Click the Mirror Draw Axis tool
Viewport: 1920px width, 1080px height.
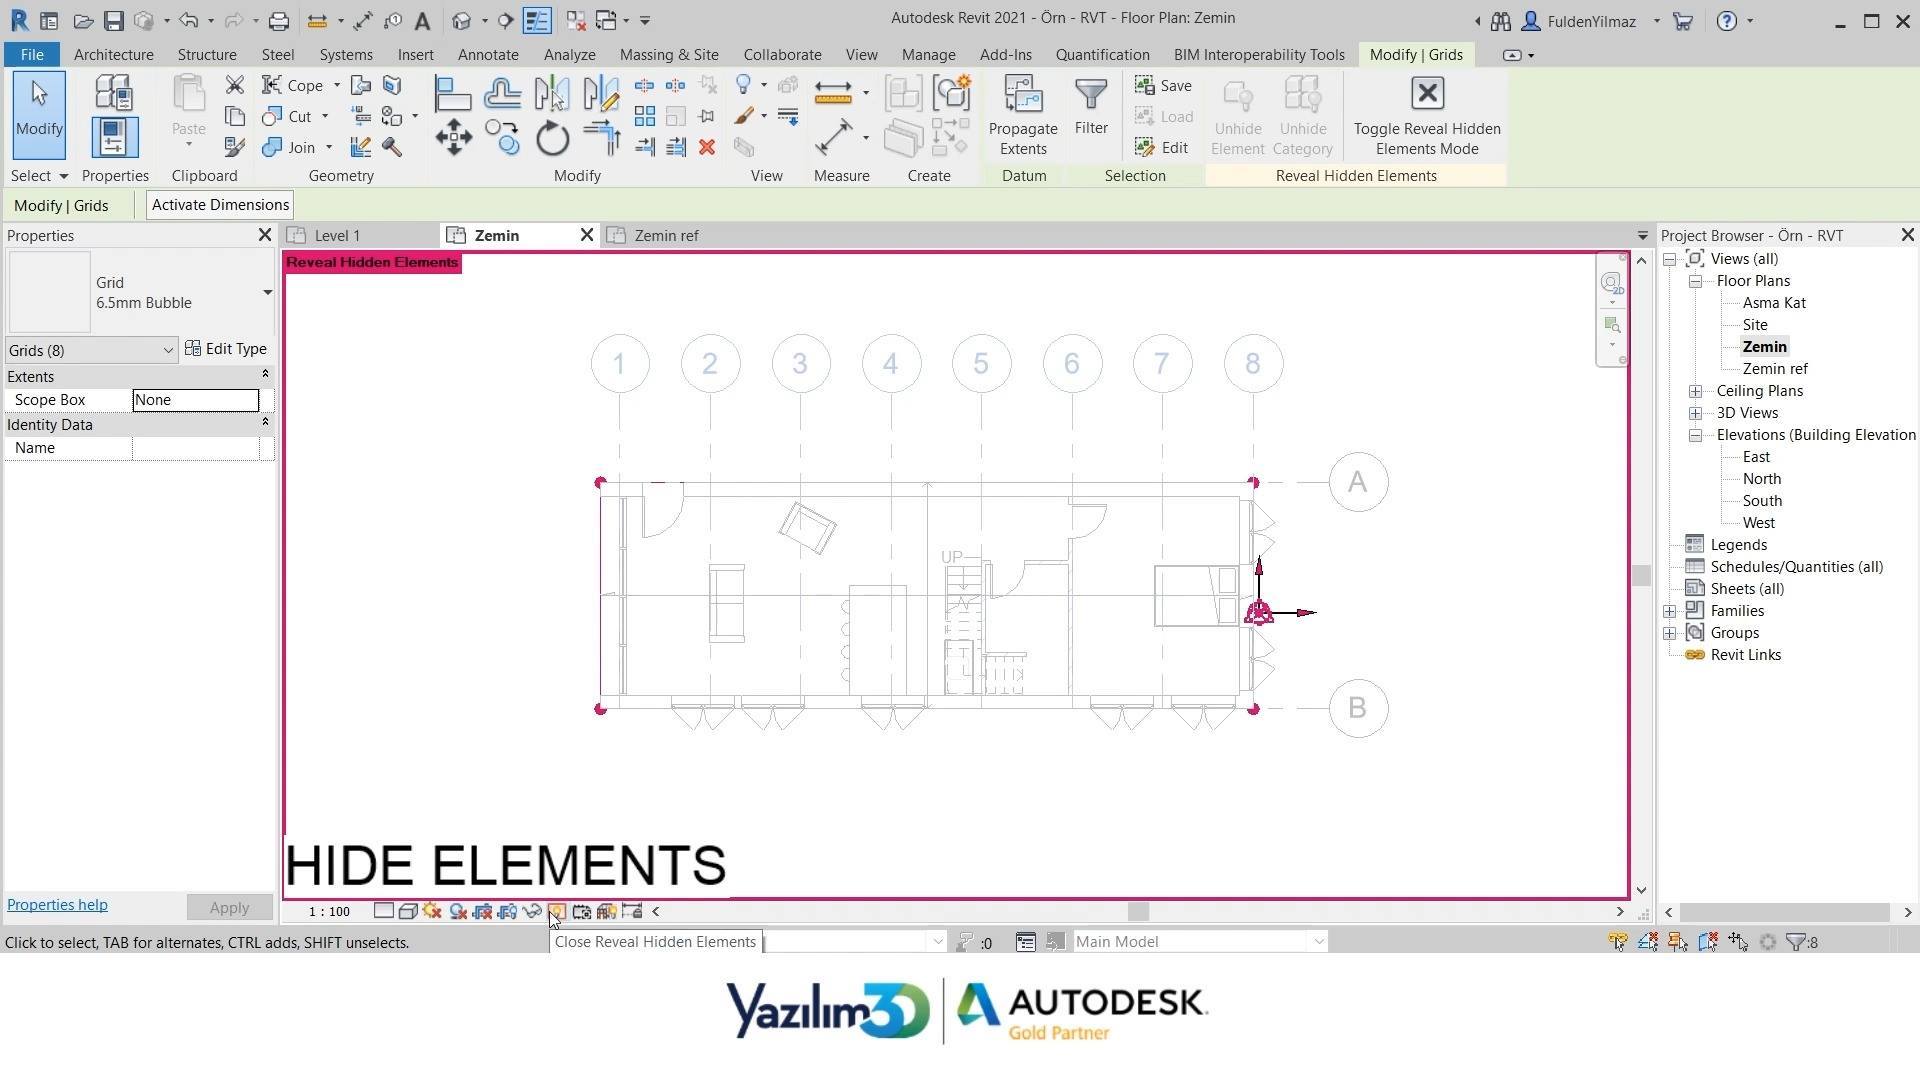601,94
